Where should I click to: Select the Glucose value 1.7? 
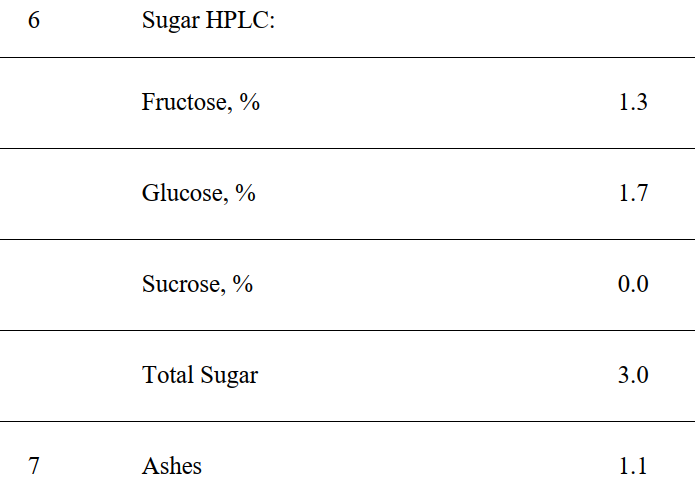click(x=633, y=193)
